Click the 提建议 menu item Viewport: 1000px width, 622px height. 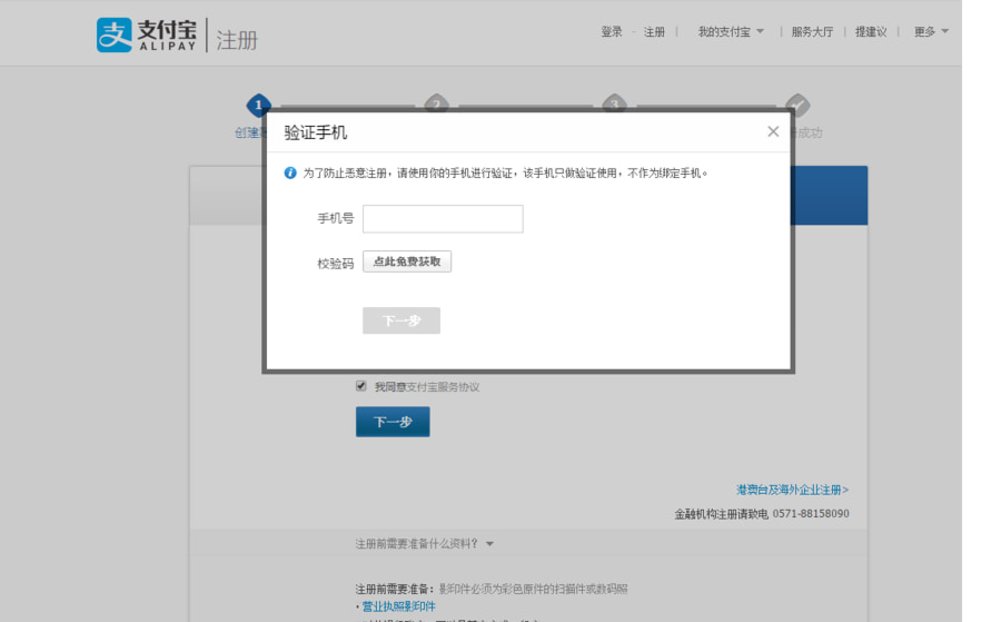coord(873,32)
